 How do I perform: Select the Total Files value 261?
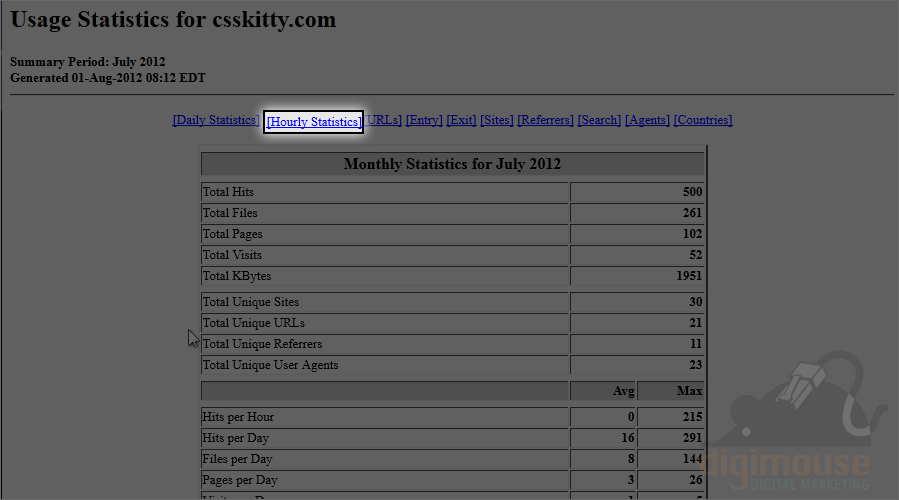pos(693,213)
